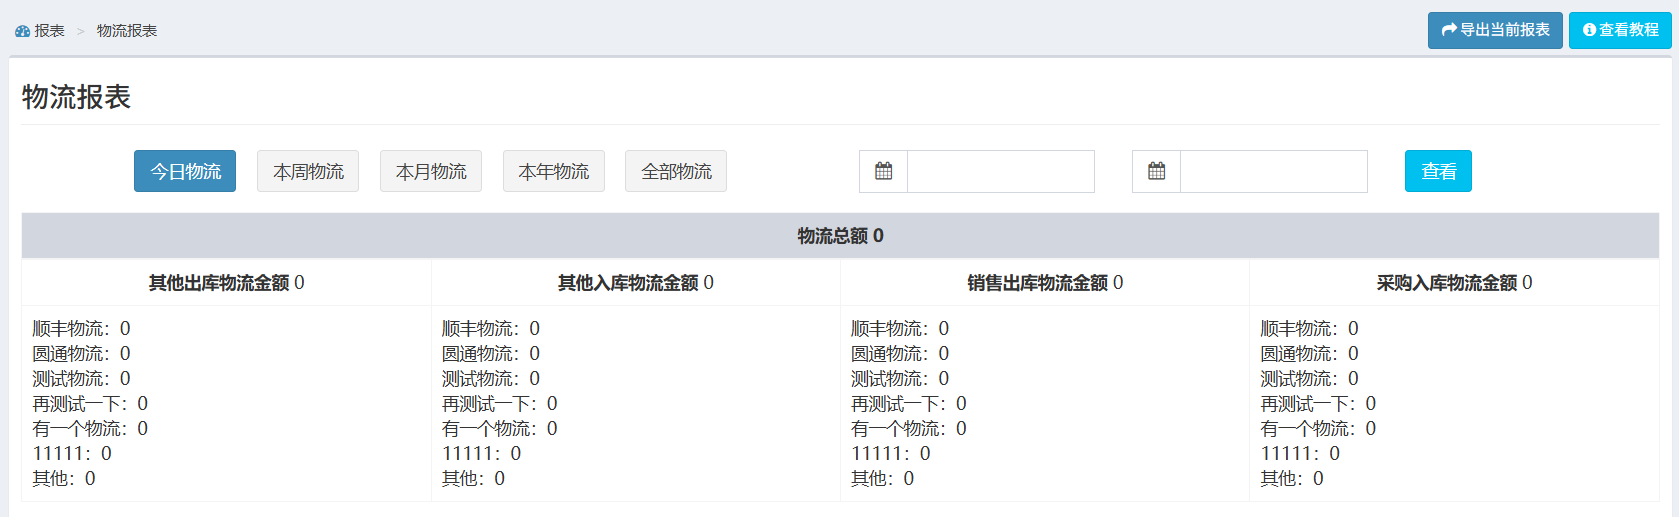Click the 其他入库物流金额 column header

(635, 283)
